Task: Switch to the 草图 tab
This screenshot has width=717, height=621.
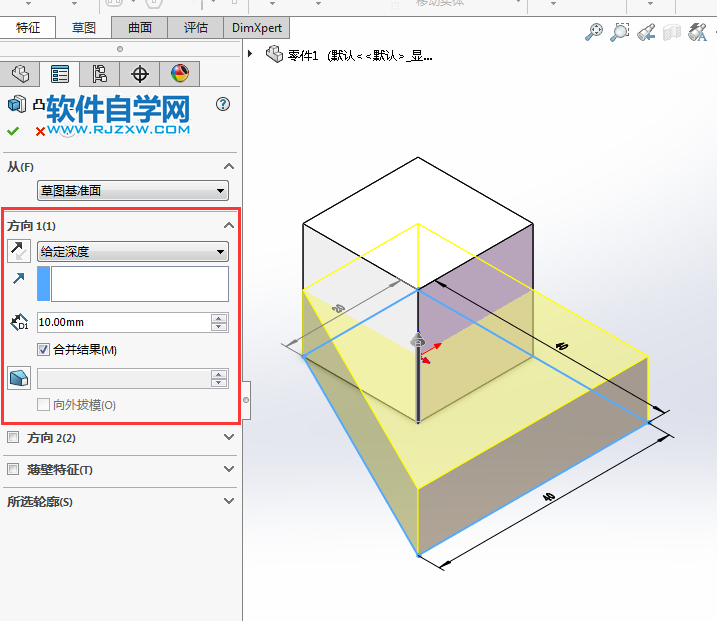Action: tap(84, 27)
